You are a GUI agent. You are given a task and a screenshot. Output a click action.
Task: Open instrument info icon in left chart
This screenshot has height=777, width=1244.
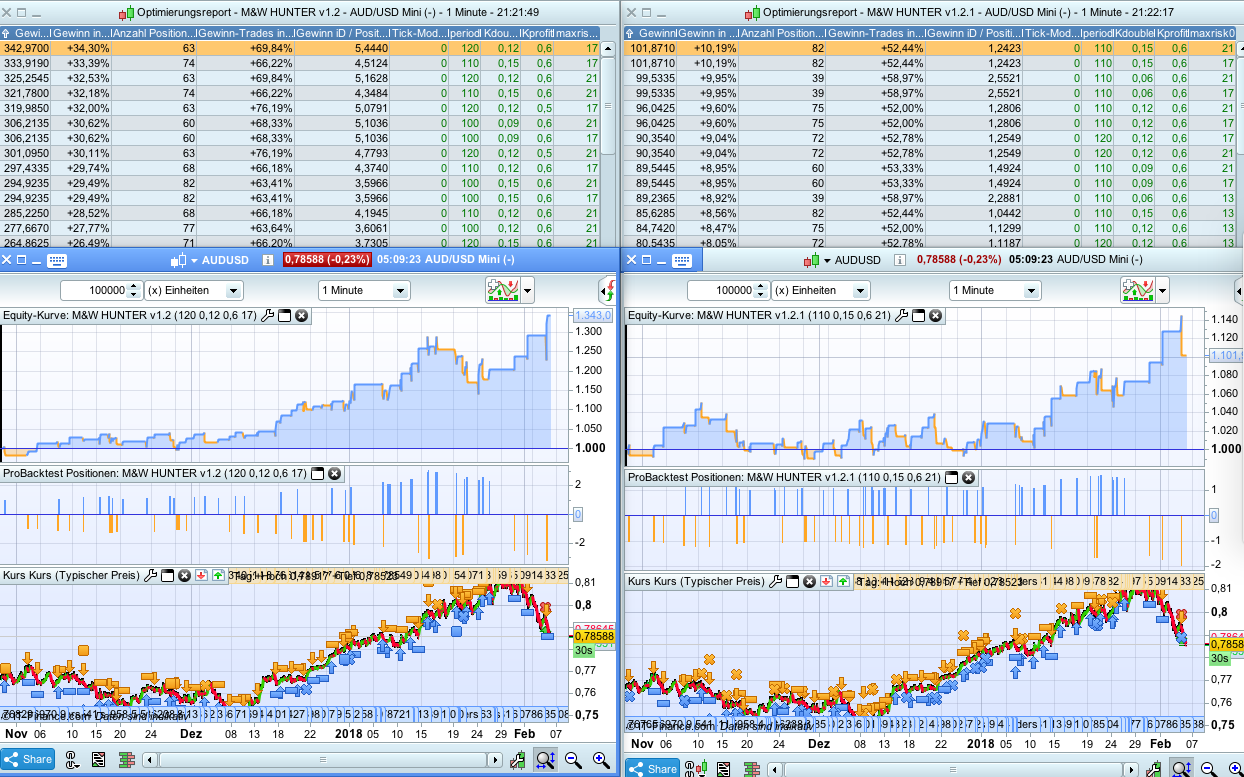[267, 260]
